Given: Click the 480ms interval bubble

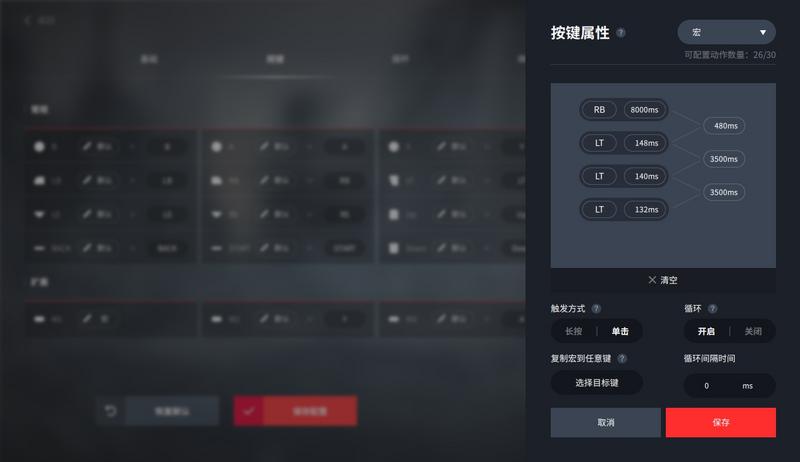Looking at the screenshot, I should pyautogui.click(x=724, y=125).
